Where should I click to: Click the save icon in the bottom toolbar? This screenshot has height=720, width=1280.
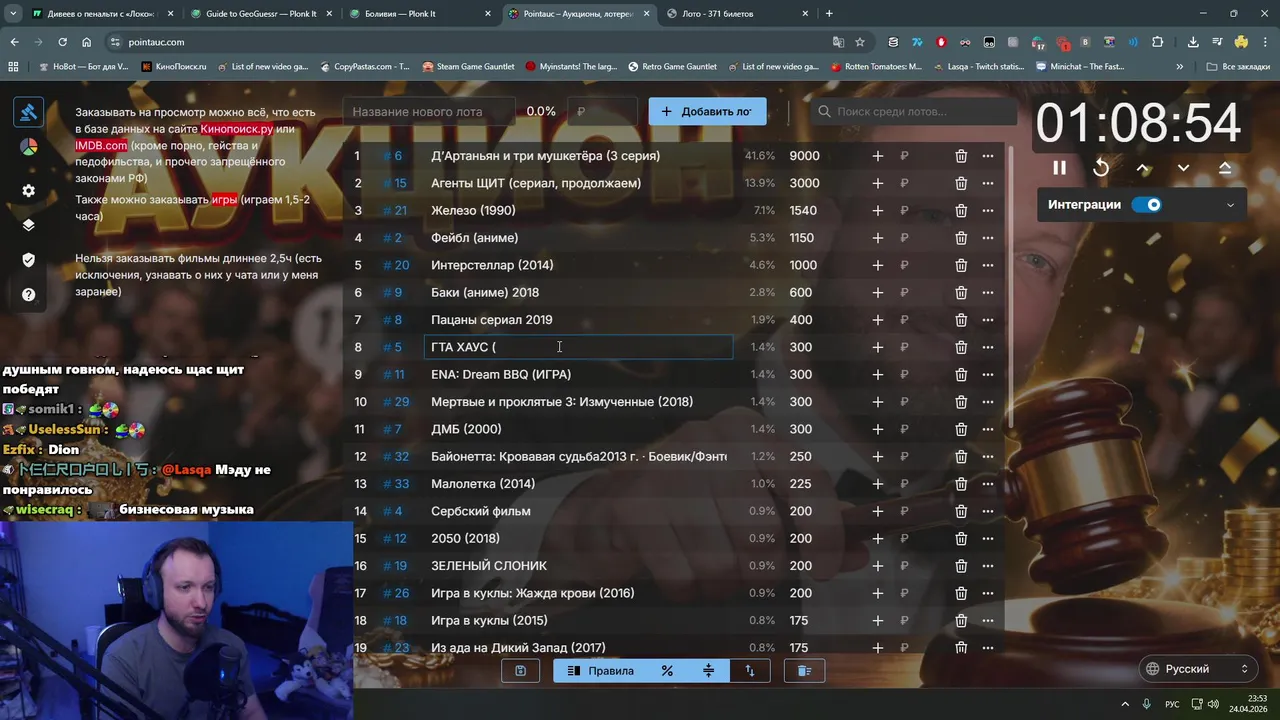pyautogui.click(x=520, y=671)
